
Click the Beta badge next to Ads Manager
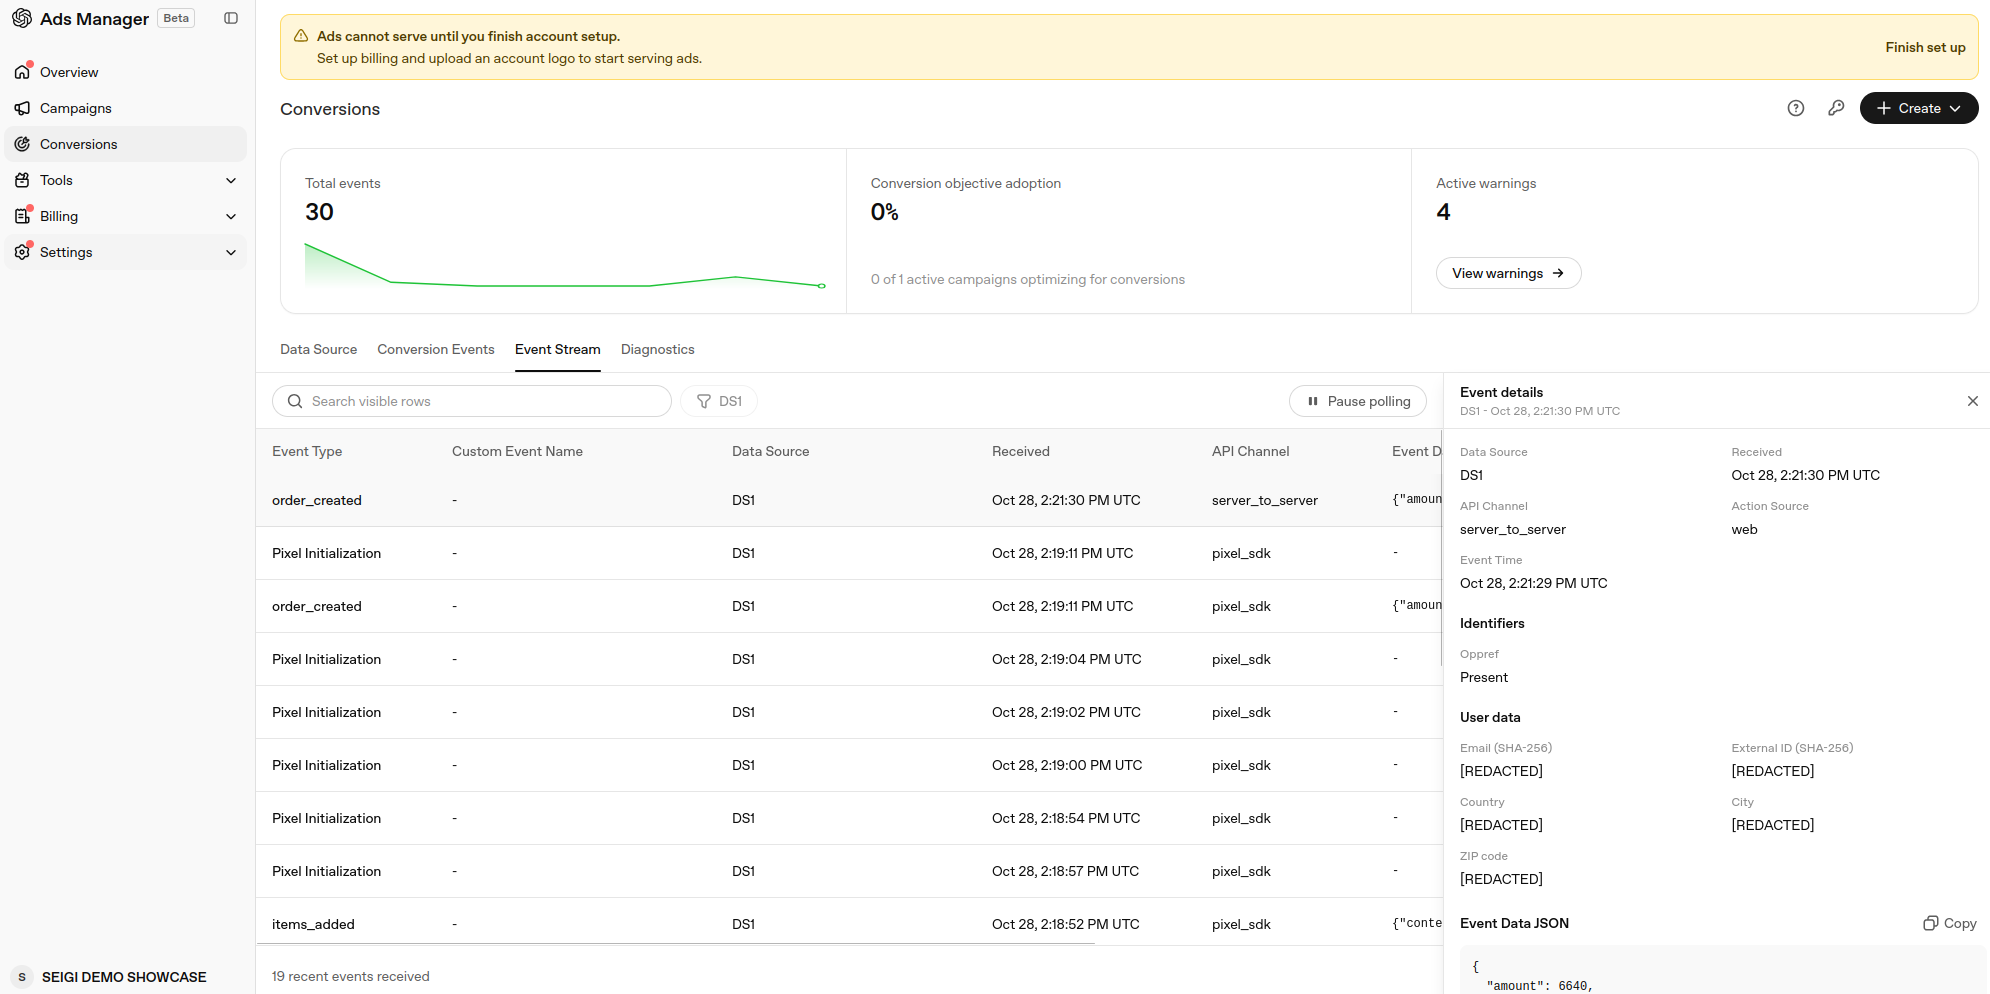pos(176,18)
